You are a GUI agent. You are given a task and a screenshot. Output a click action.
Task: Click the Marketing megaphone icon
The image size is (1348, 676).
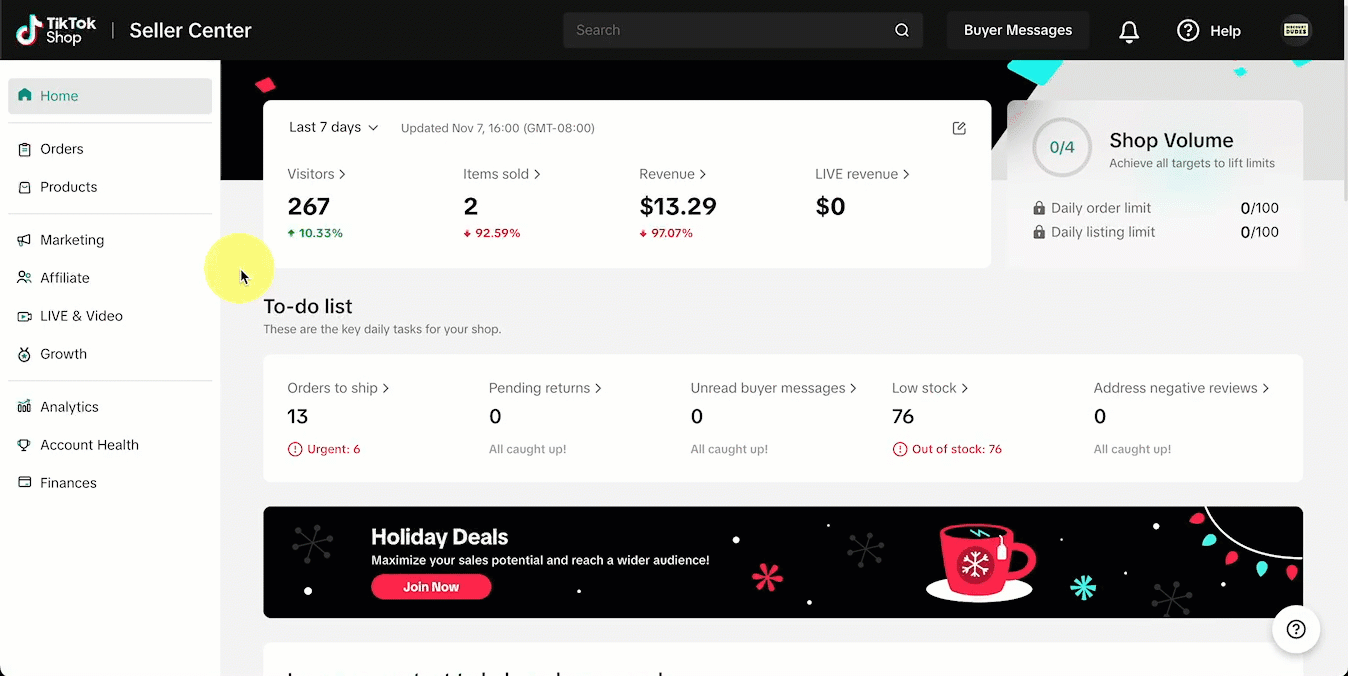[x=24, y=240]
